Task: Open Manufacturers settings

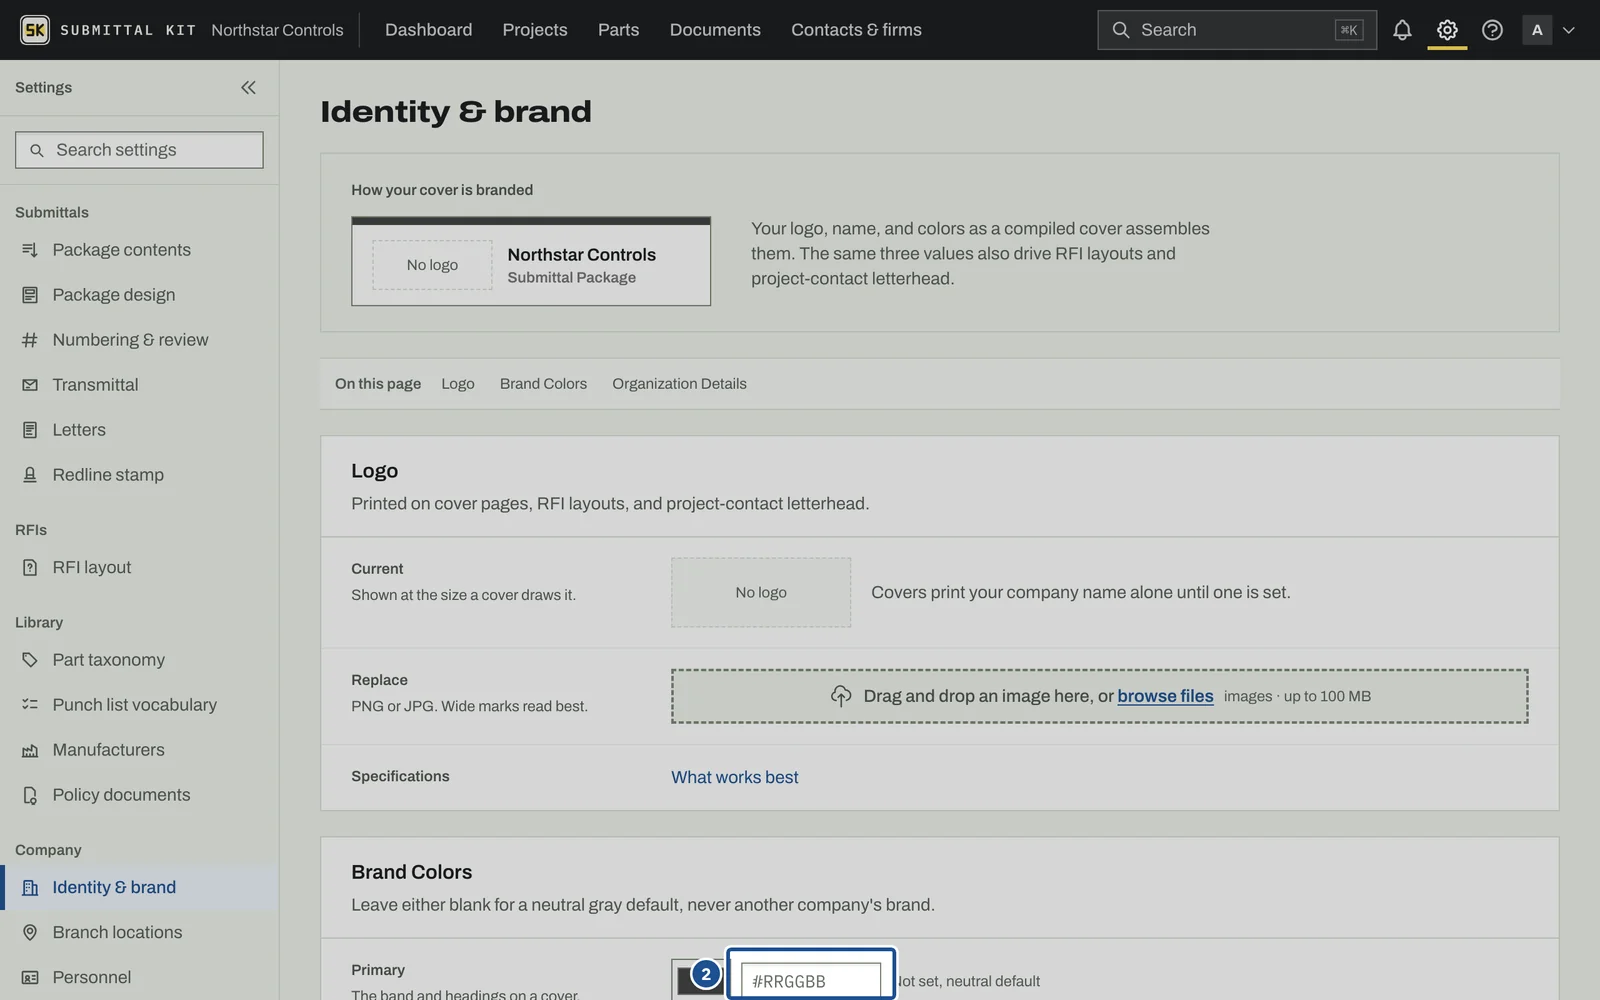Action: point(139,750)
